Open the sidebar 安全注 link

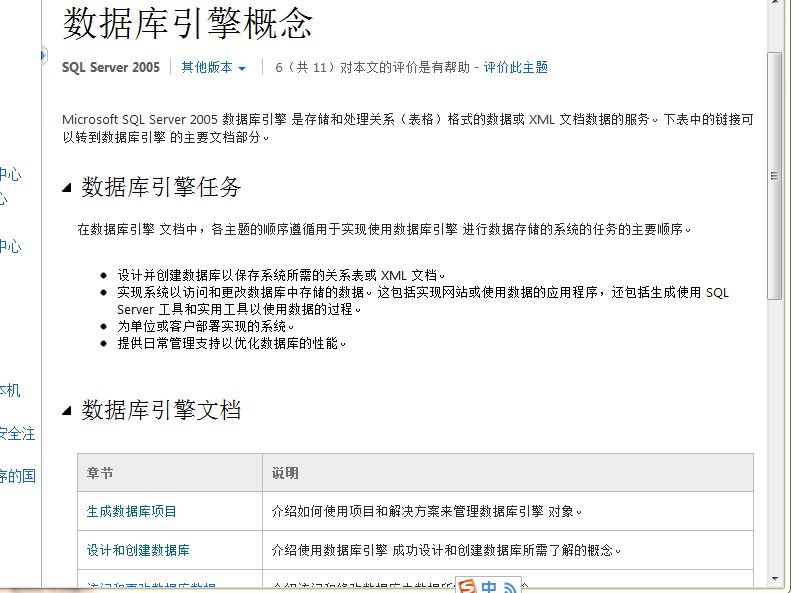point(17,434)
